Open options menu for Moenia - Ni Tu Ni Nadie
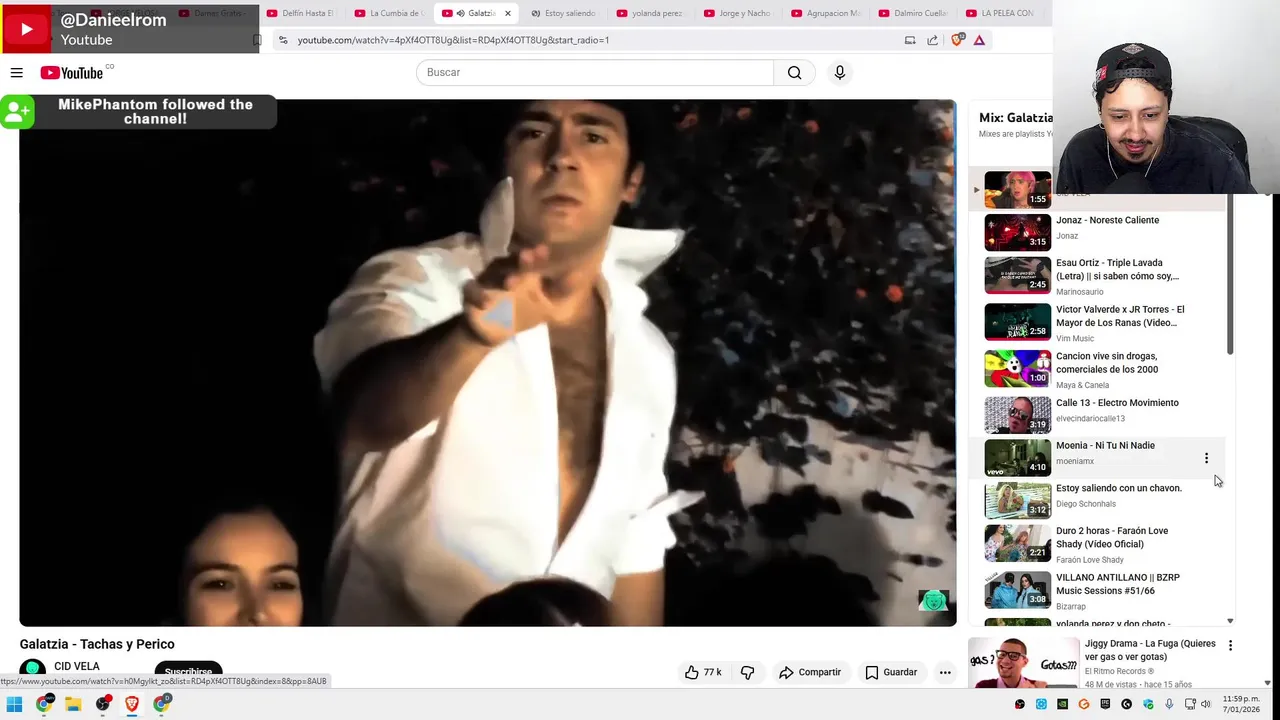Image resolution: width=1280 pixels, height=720 pixels. 1206,458
